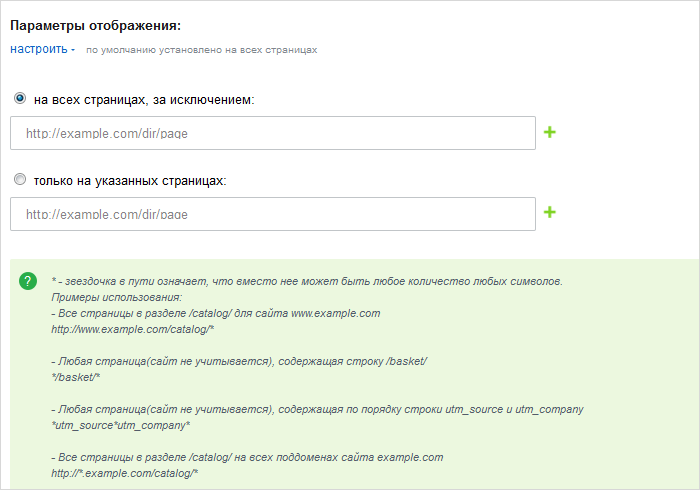Focus the URL field under 'только на указанных страницах'
The width and height of the screenshot is (700, 490).
point(273,214)
